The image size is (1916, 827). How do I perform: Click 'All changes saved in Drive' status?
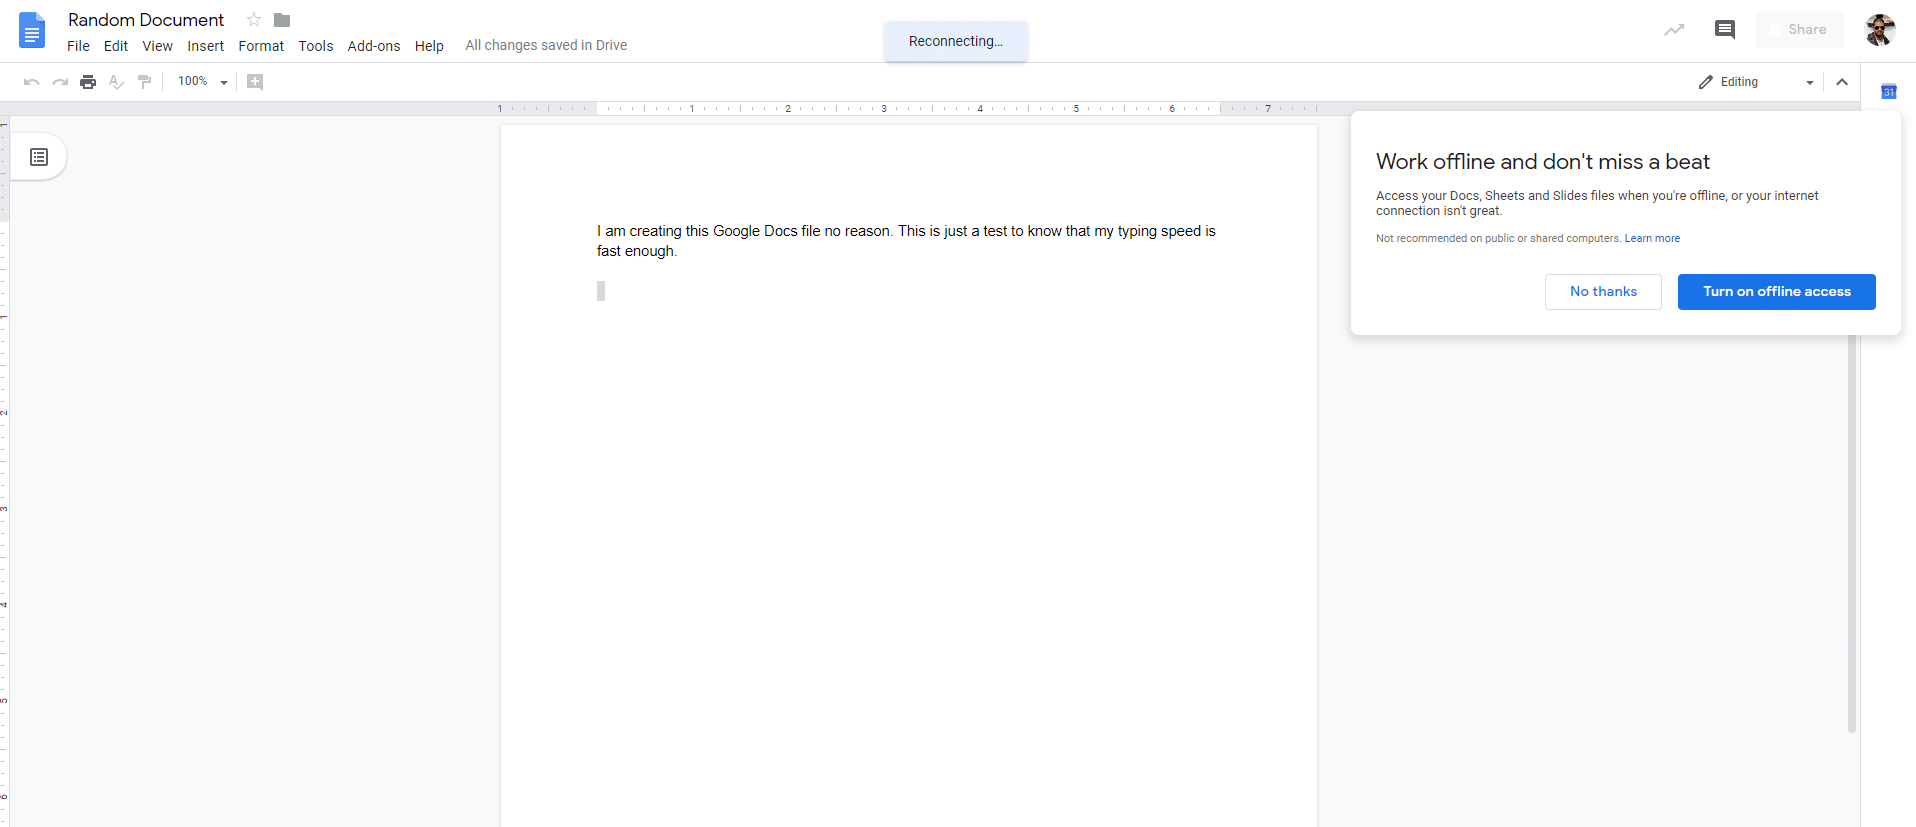point(546,45)
